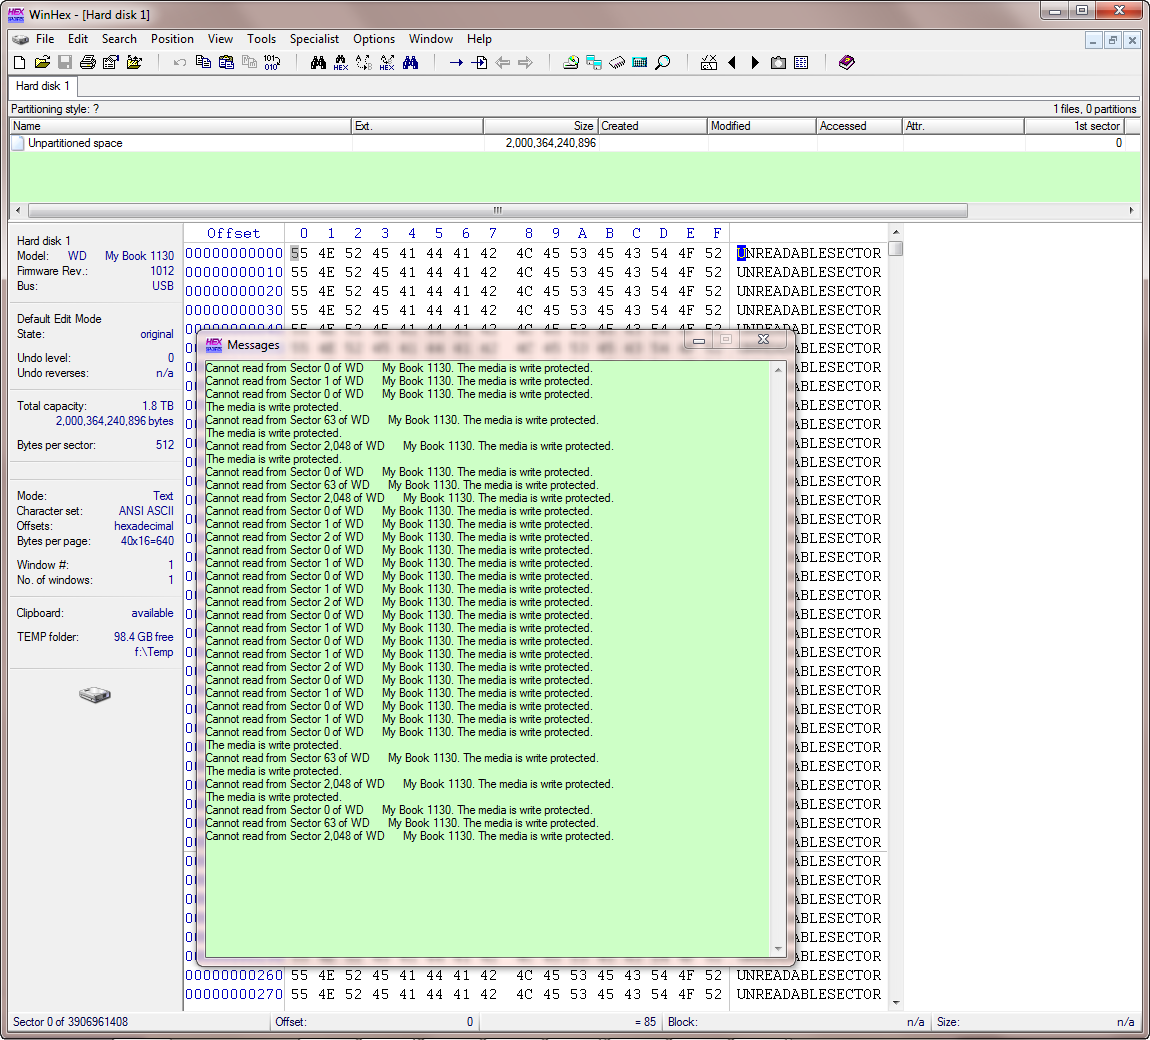Image resolution: width=1150 pixels, height=1040 pixels.
Task: Open the Edit menu
Action: 78,40
